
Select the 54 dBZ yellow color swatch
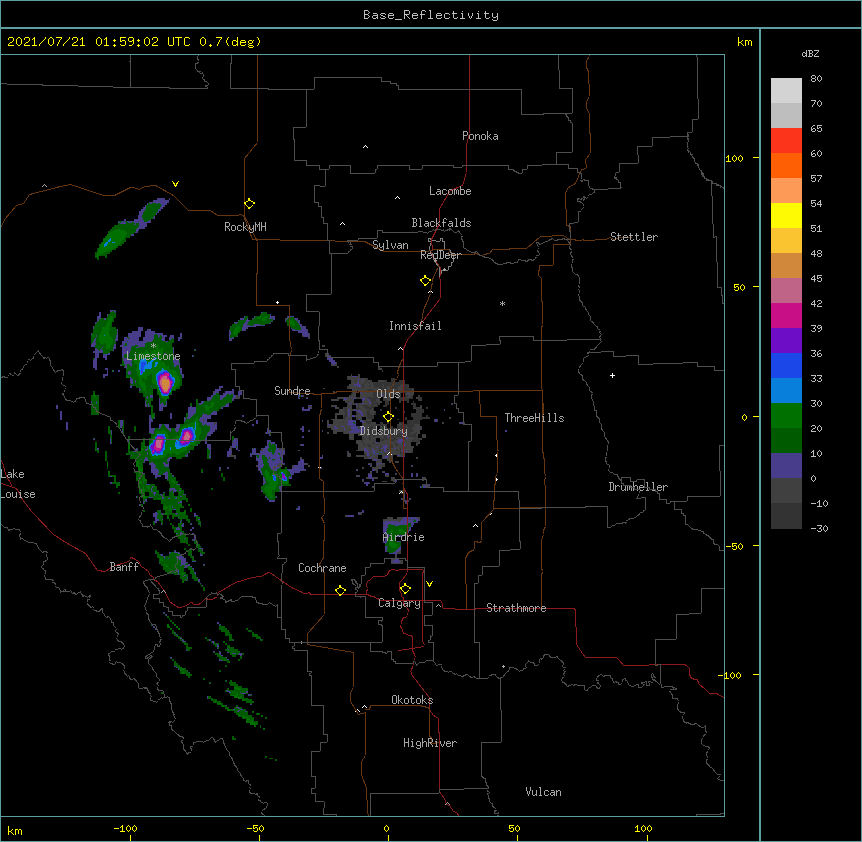786,215
